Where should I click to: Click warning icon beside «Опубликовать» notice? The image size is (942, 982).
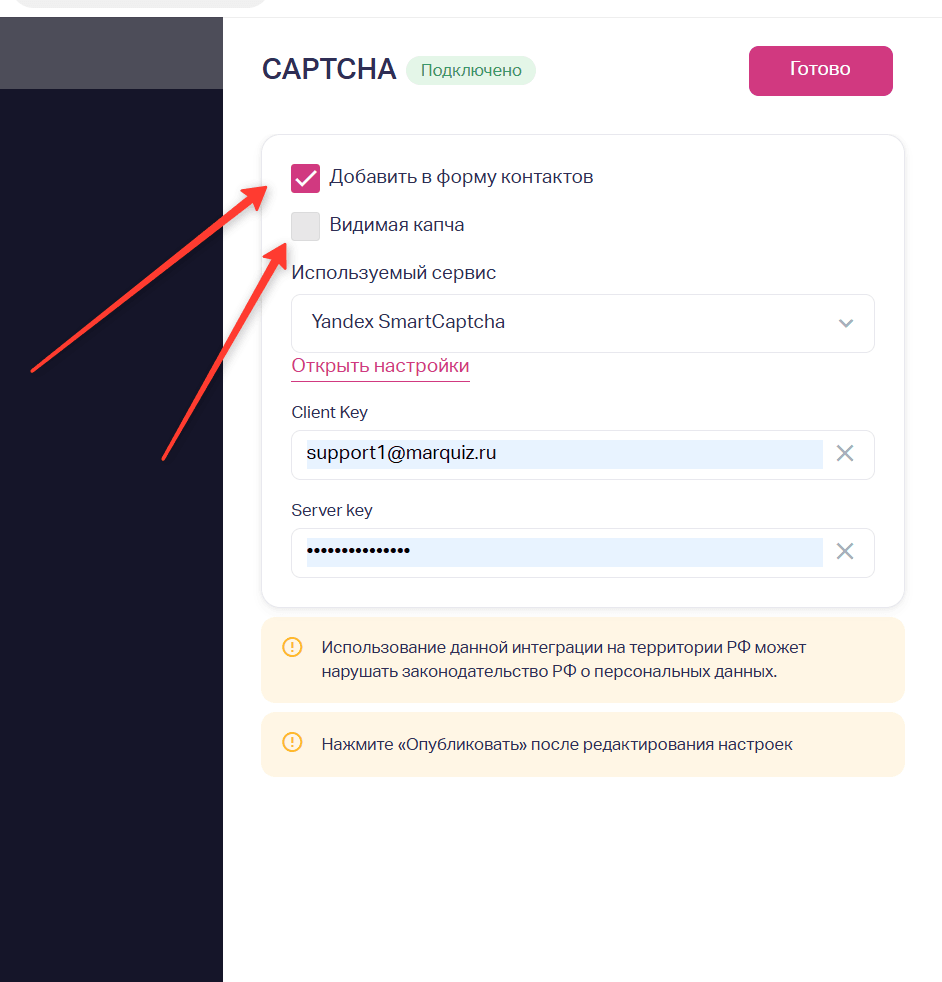click(x=292, y=743)
